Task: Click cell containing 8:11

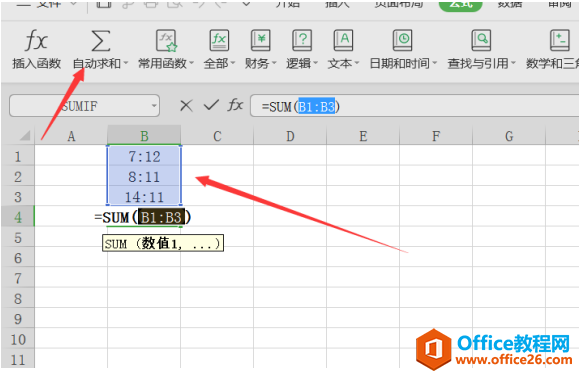Action: pos(144,176)
